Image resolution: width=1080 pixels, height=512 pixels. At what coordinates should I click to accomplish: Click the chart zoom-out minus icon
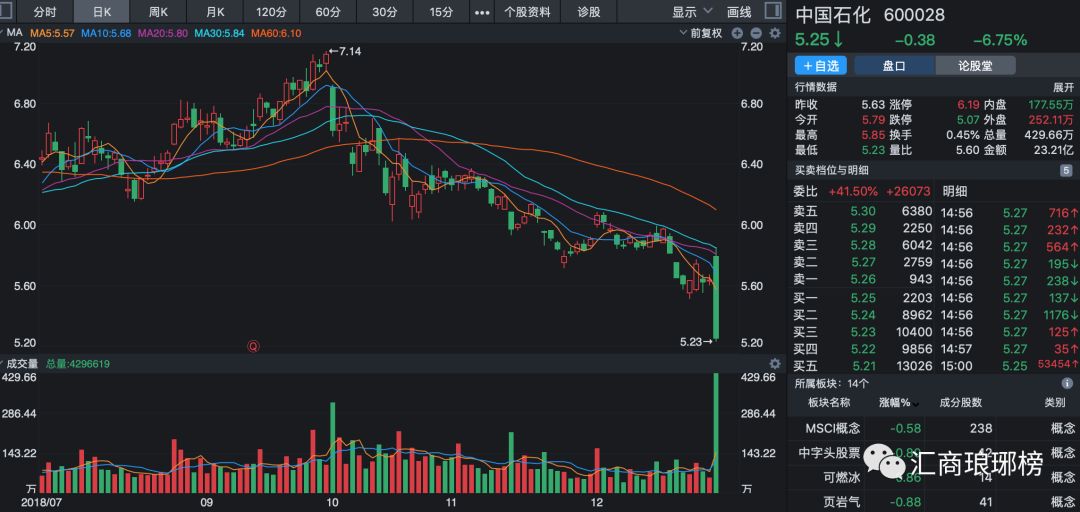755,33
